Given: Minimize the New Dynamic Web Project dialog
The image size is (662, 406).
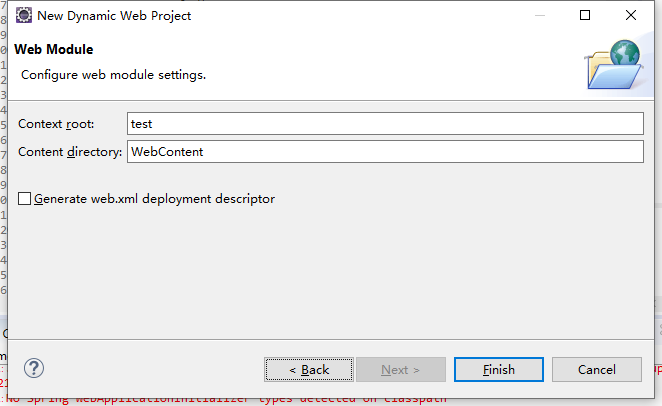Looking at the screenshot, I should pyautogui.click(x=540, y=16).
